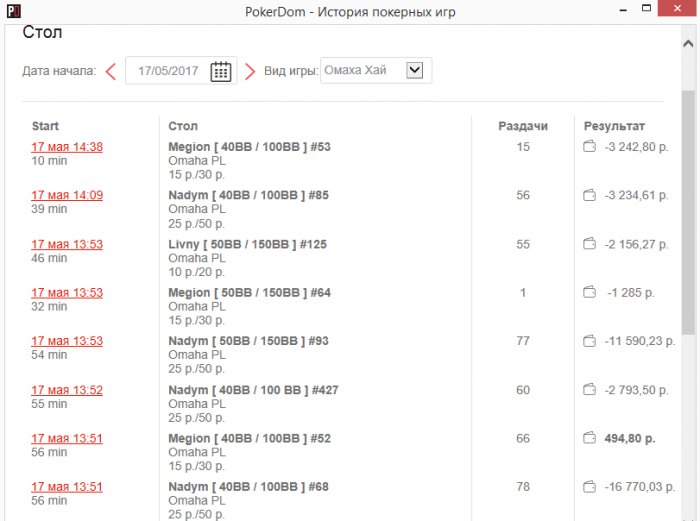The height and width of the screenshot is (521, 700).
Task: Click the Стол column header
Action: tap(183, 126)
